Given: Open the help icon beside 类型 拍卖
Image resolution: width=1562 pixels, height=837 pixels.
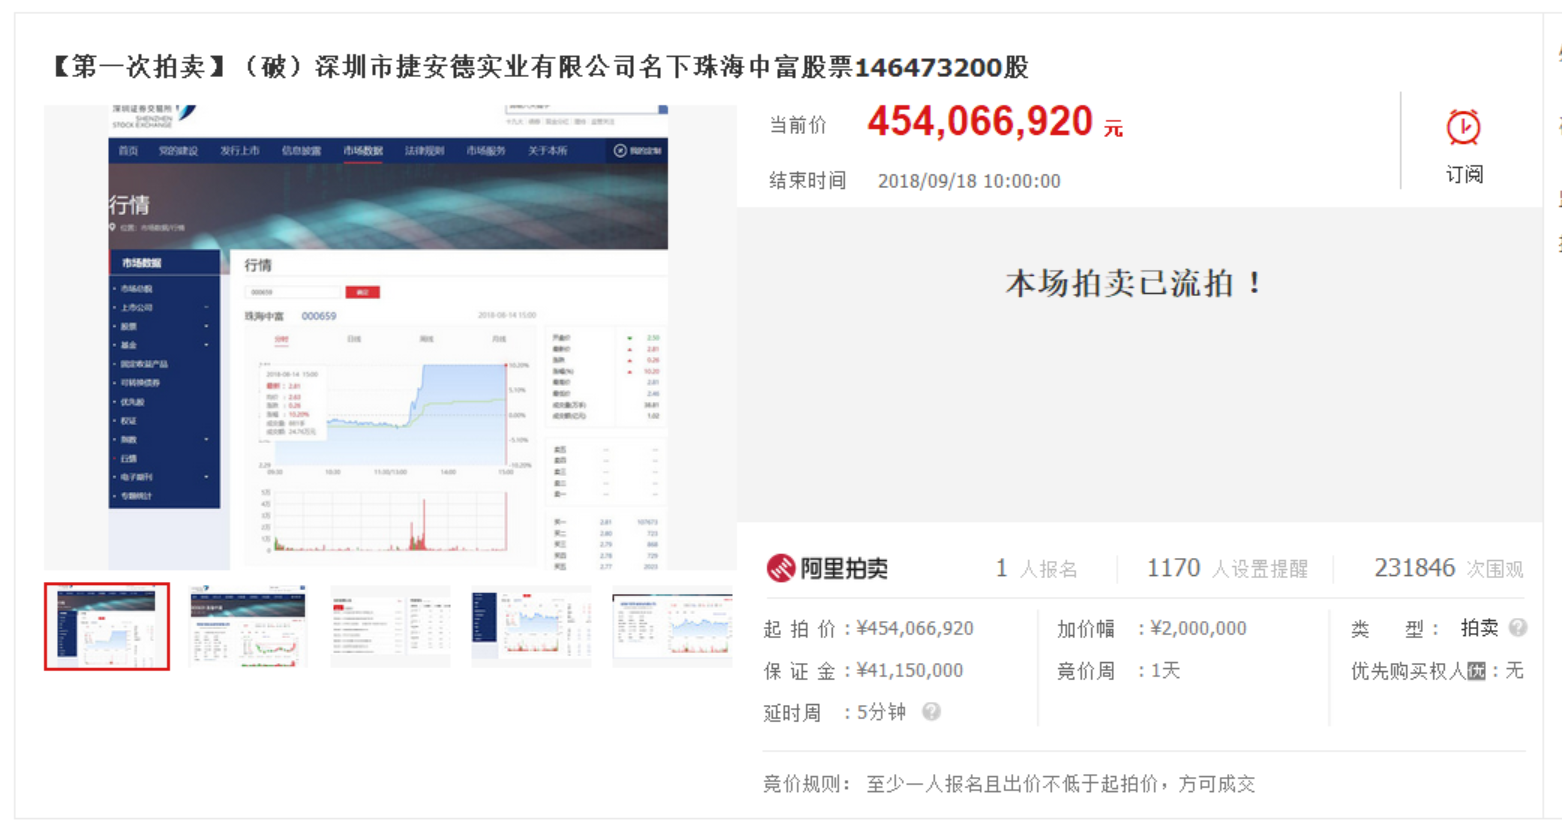Looking at the screenshot, I should [1518, 628].
